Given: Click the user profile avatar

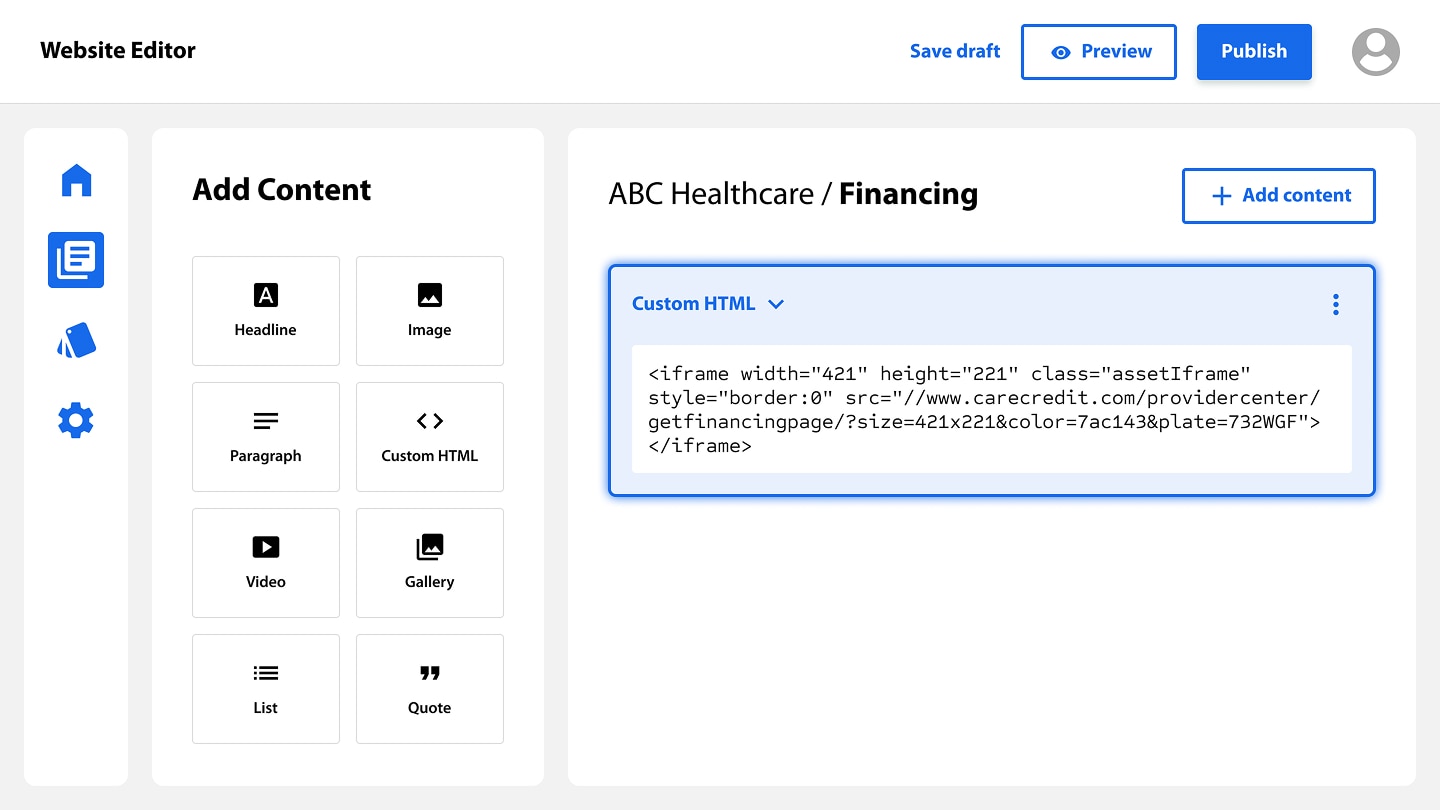Looking at the screenshot, I should click(x=1375, y=52).
